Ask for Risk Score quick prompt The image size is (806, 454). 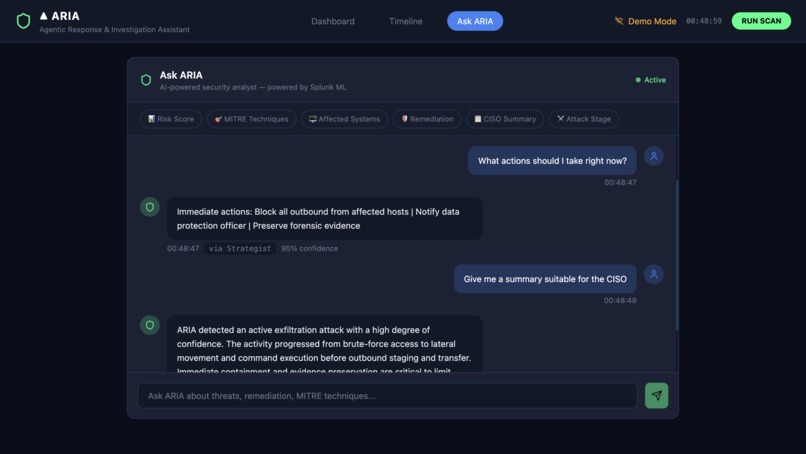[x=171, y=119]
